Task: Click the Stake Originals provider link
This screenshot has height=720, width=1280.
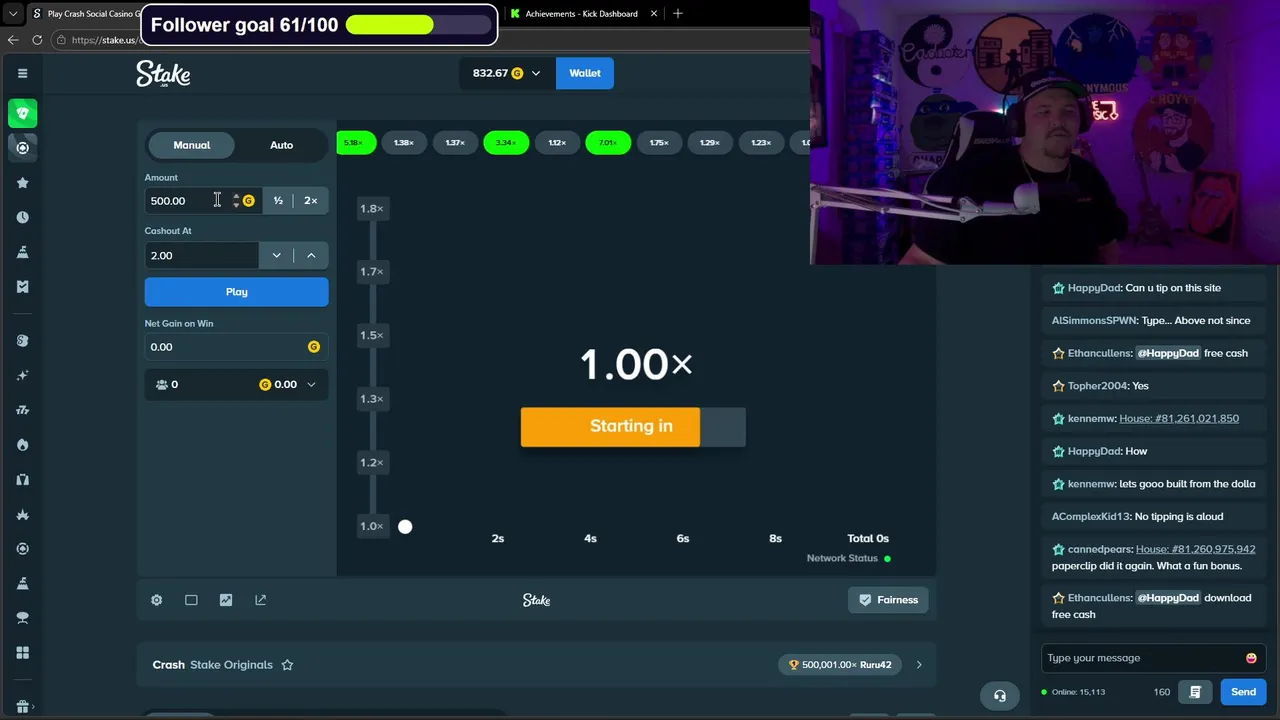Action: [231, 665]
